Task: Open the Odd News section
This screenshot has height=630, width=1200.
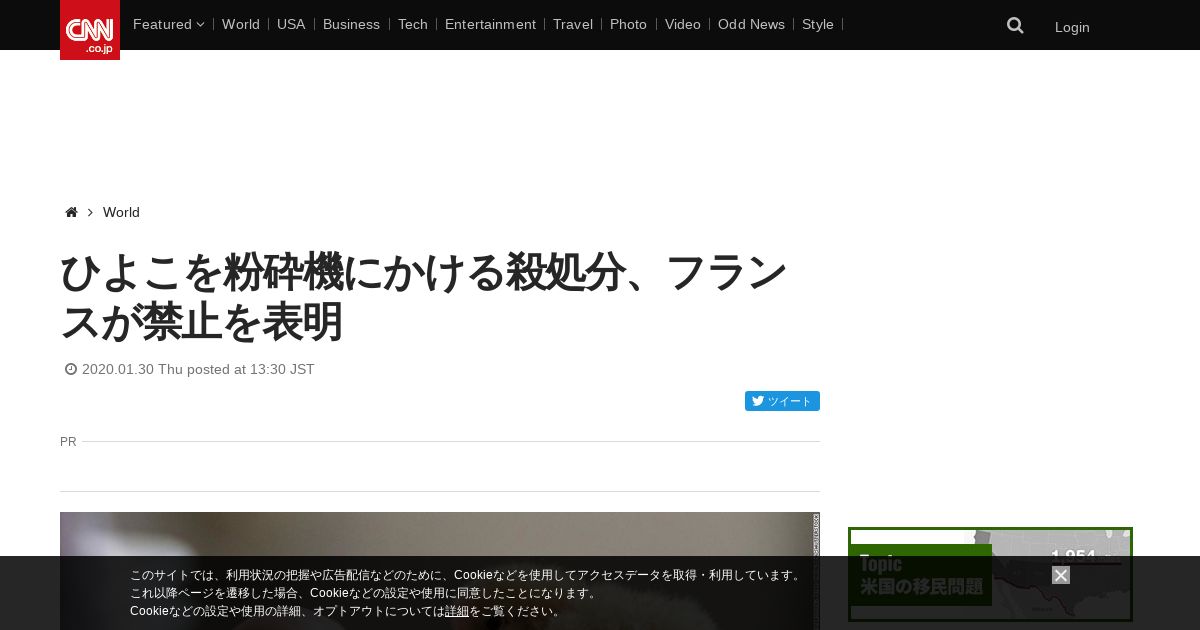Action: pyautogui.click(x=751, y=24)
